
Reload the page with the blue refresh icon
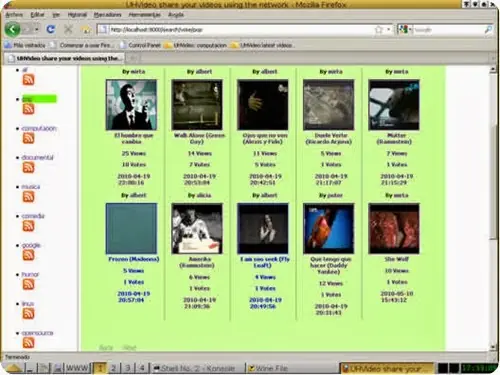click(x=51, y=29)
